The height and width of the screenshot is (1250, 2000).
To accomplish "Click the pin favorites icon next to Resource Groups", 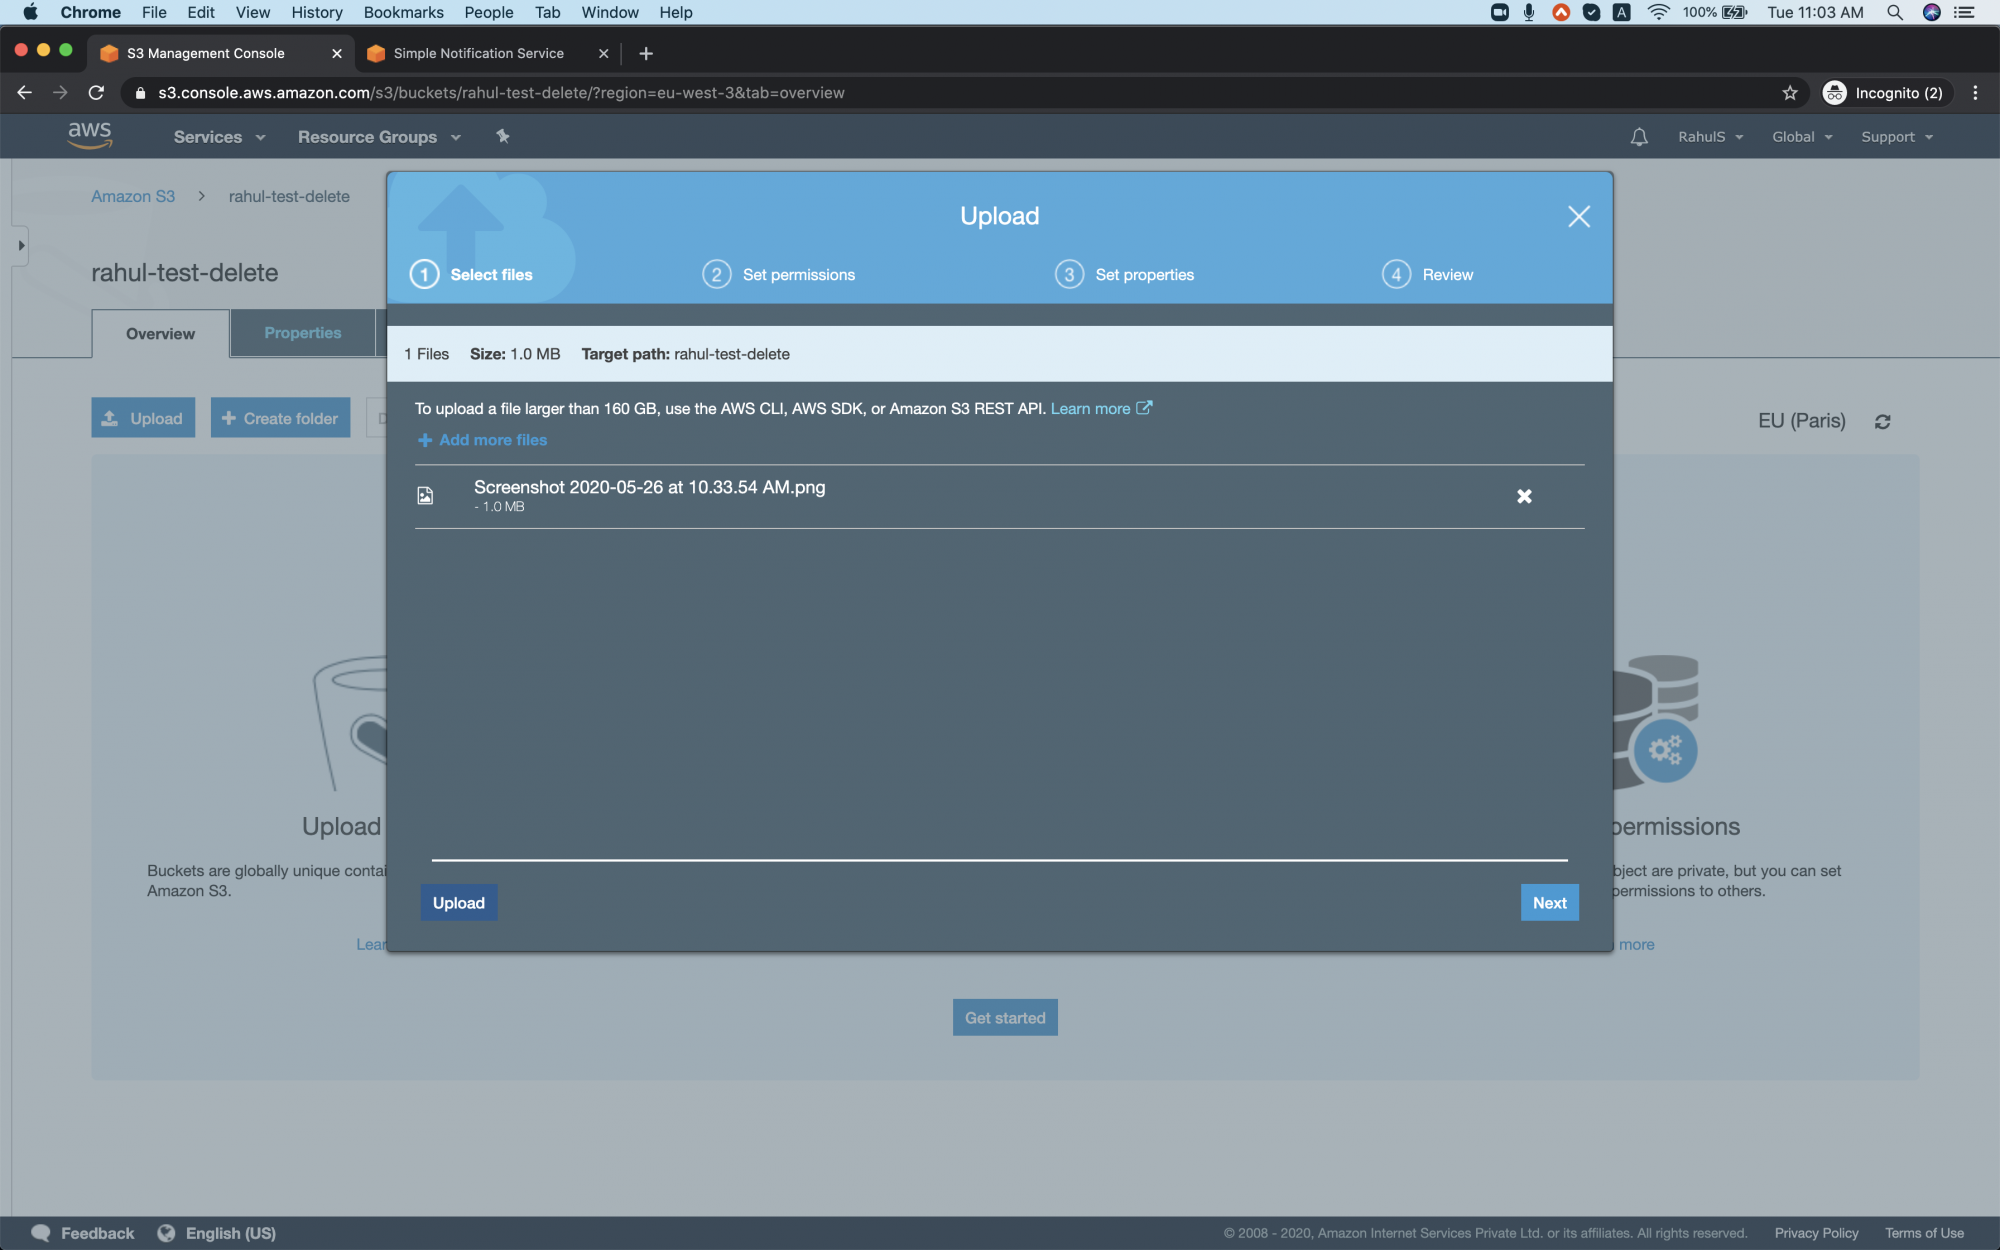I will tap(503, 136).
